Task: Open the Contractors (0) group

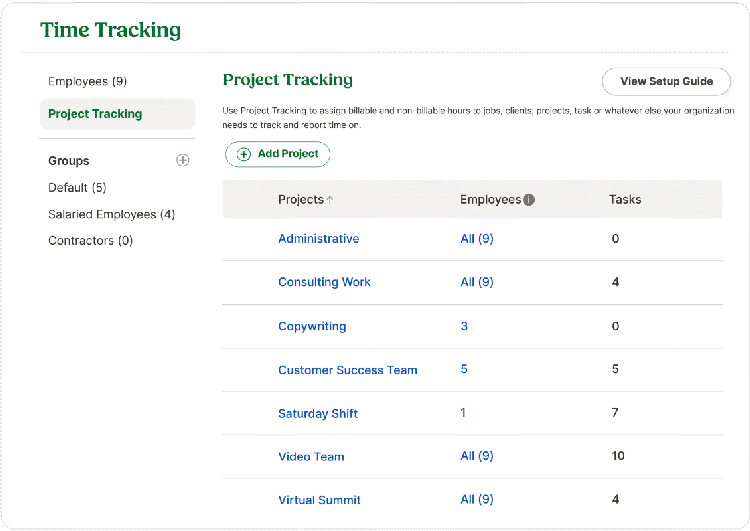Action: tap(90, 240)
